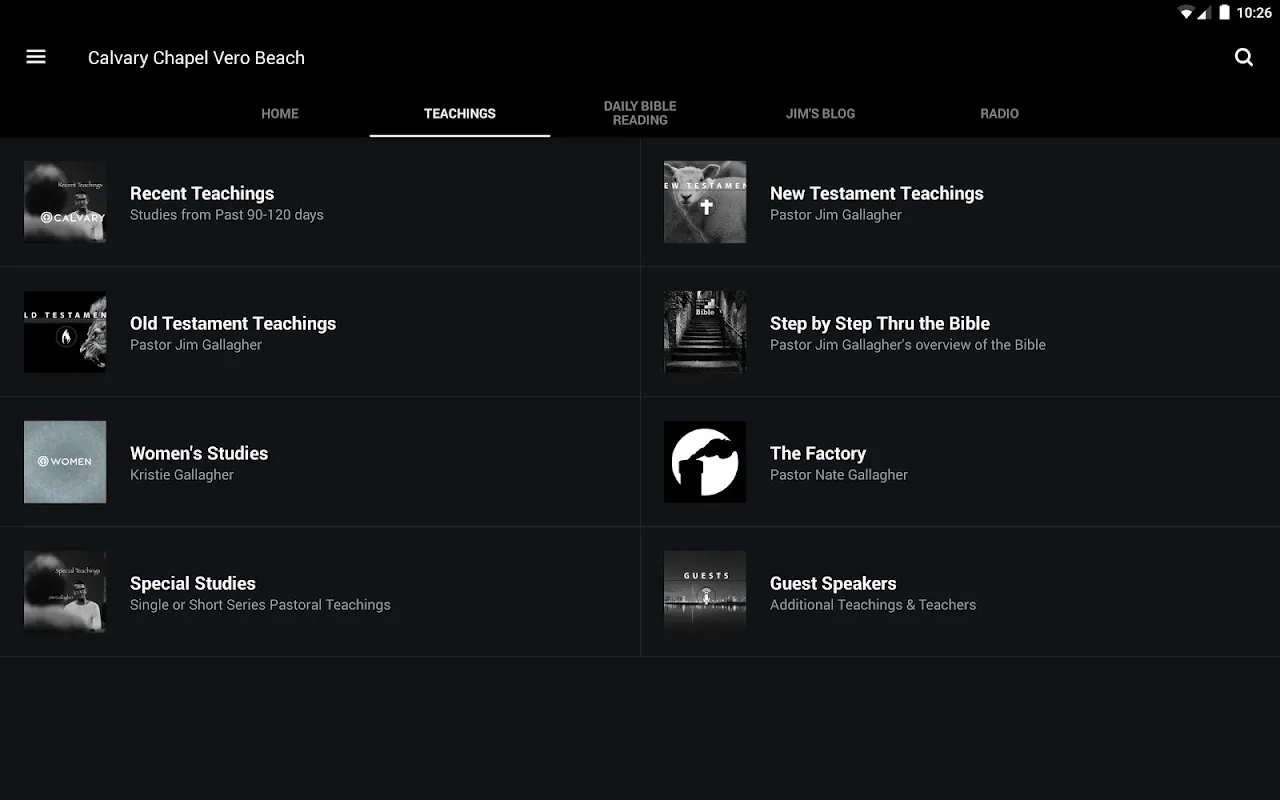
Task: Select the Guest Speakers title
Action: click(833, 583)
